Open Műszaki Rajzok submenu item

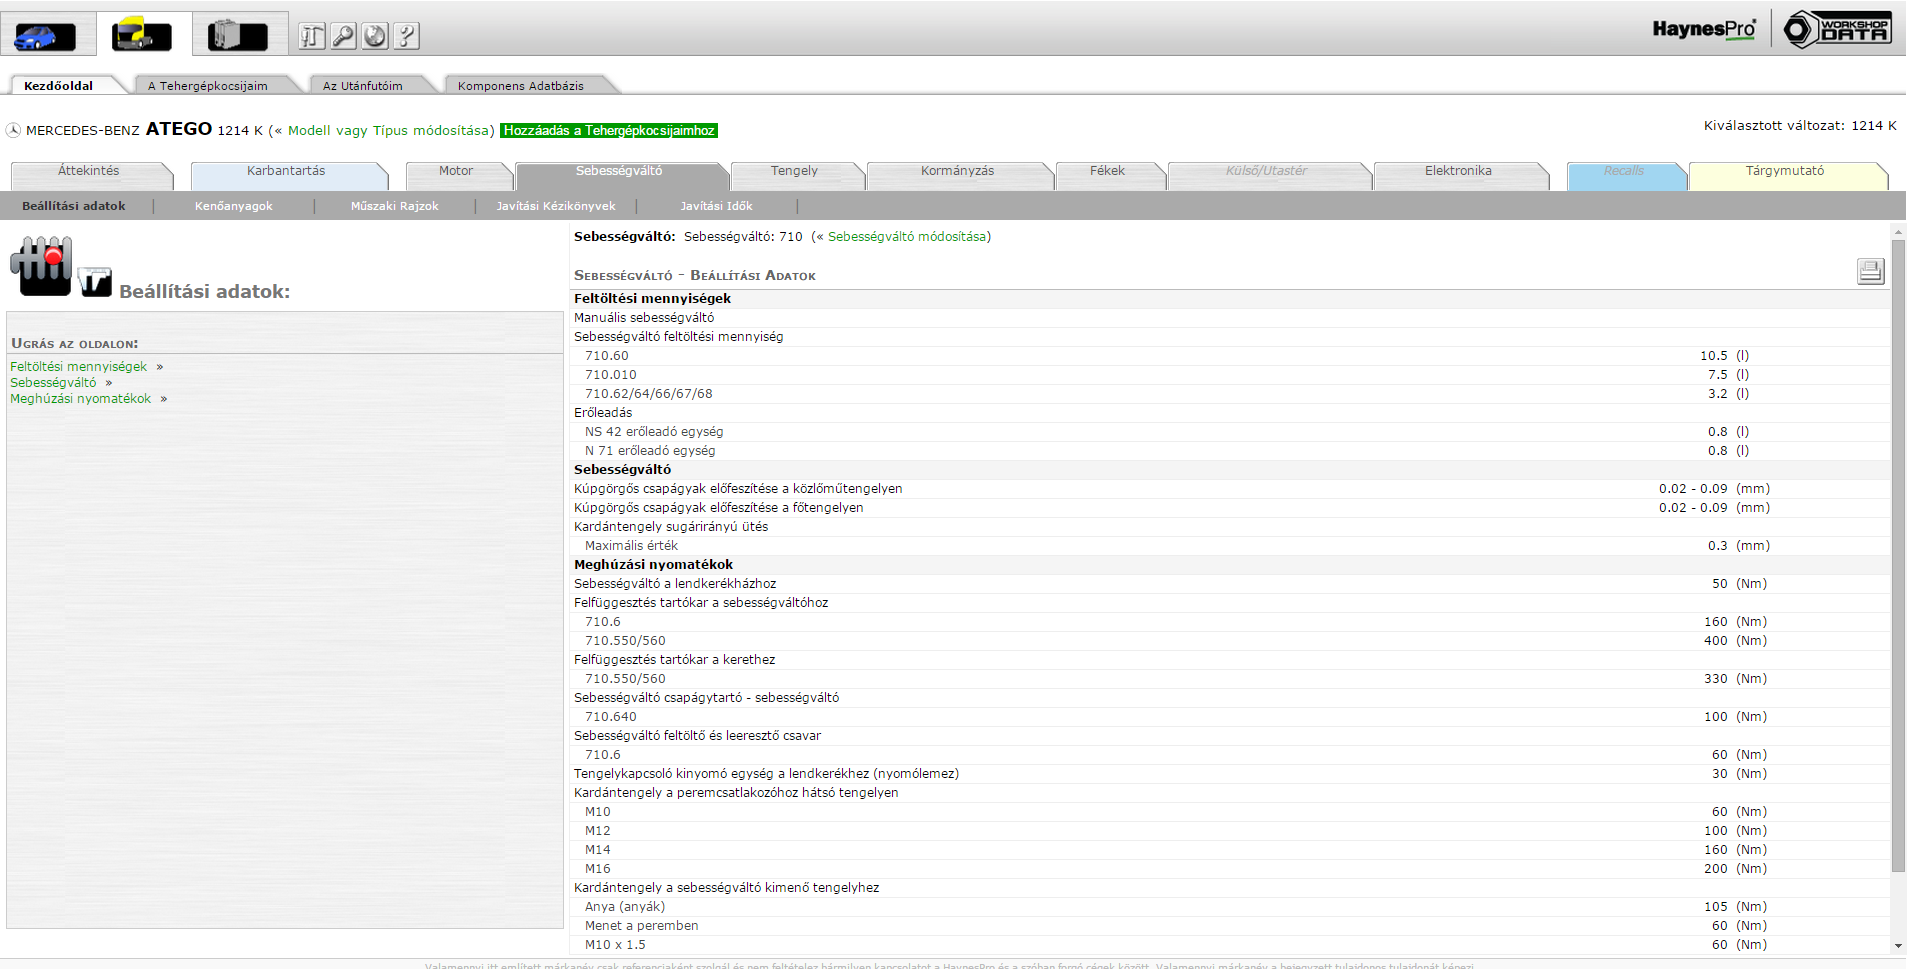394,206
